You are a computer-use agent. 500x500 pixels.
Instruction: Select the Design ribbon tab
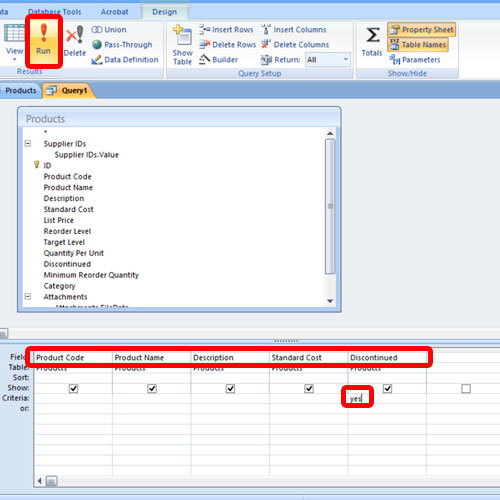pyautogui.click(x=165, y=12)
